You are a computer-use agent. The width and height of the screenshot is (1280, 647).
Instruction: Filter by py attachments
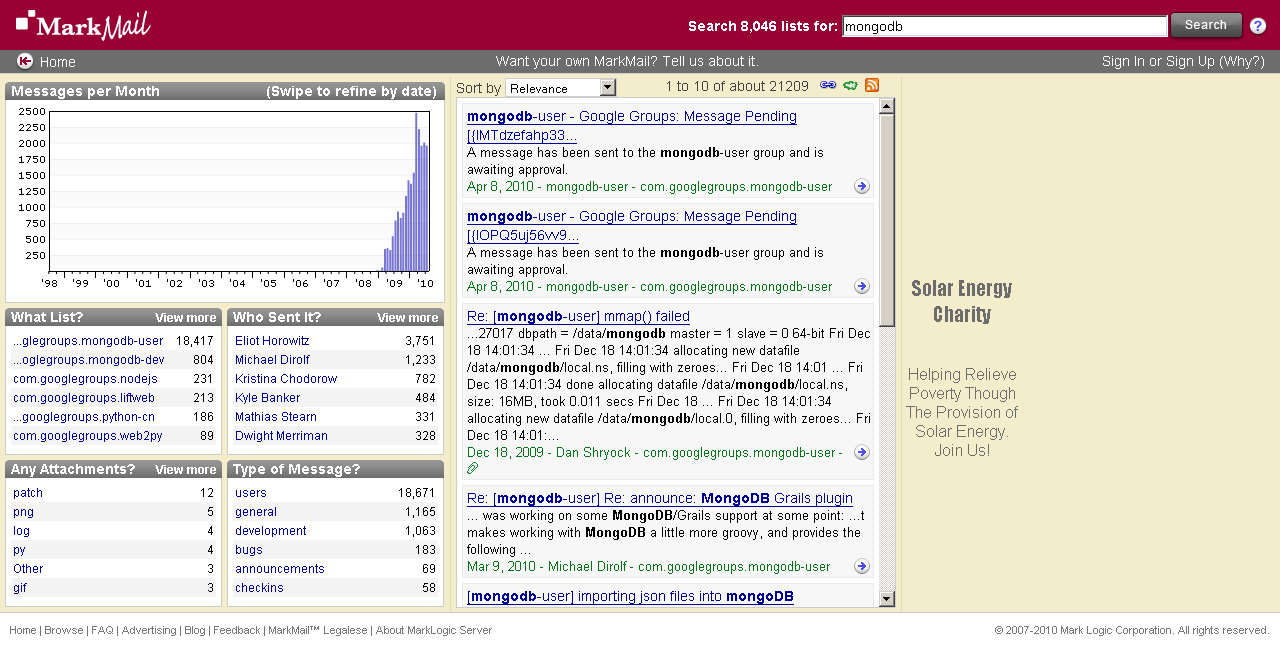(x=19, y=550)
